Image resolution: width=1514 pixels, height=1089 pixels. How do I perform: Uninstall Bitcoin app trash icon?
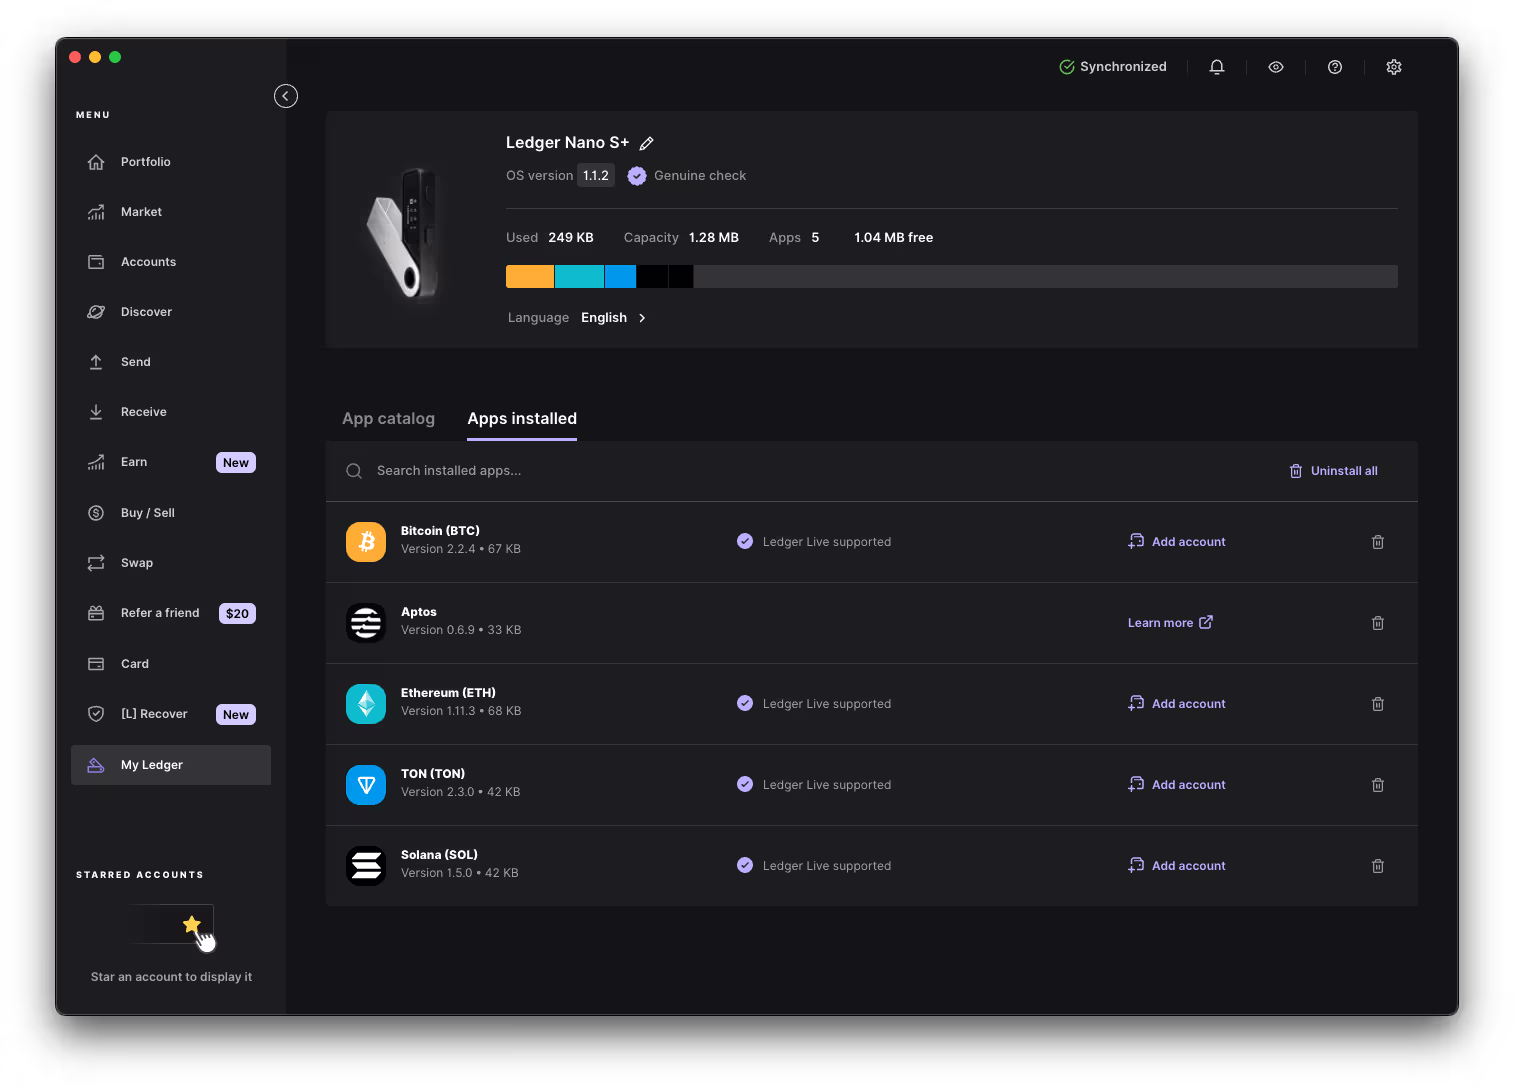(x=1378, y=542)
